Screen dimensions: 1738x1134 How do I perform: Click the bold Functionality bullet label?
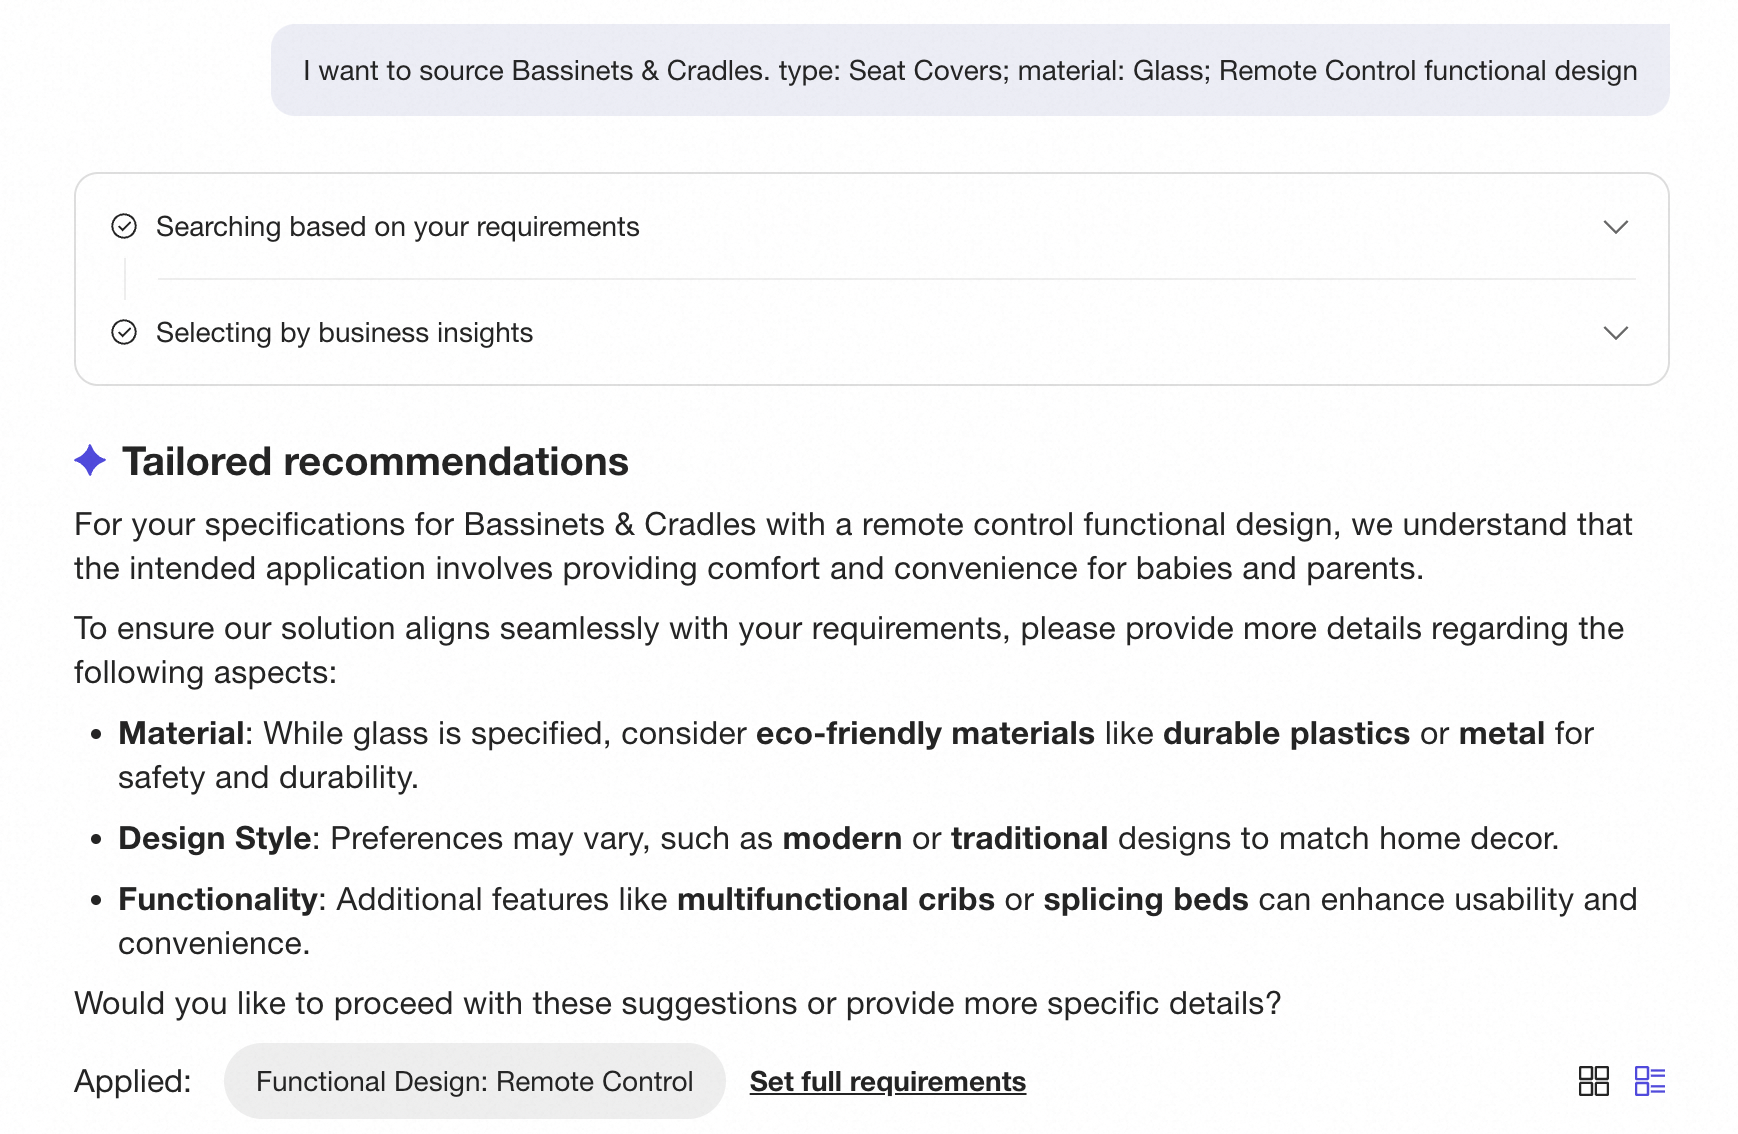click(217, 899)
